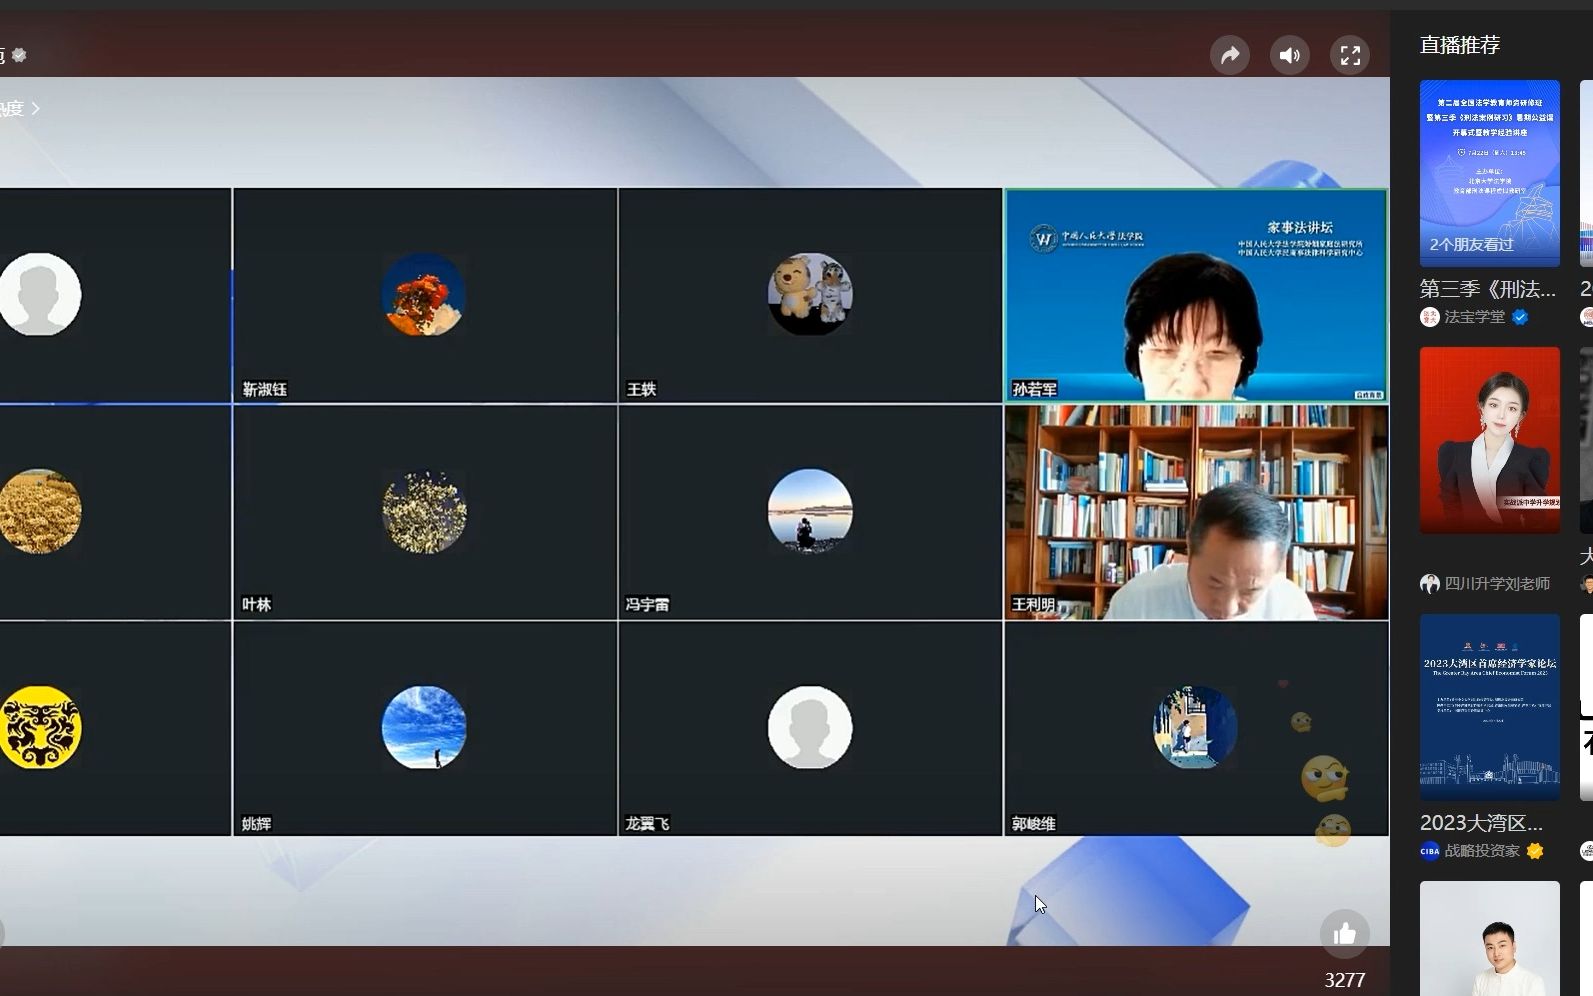Click the 四川升学刘老师 avatar icon
Screen dimensions: 1593x996
pyautogui.click(x=1430, y=584)
